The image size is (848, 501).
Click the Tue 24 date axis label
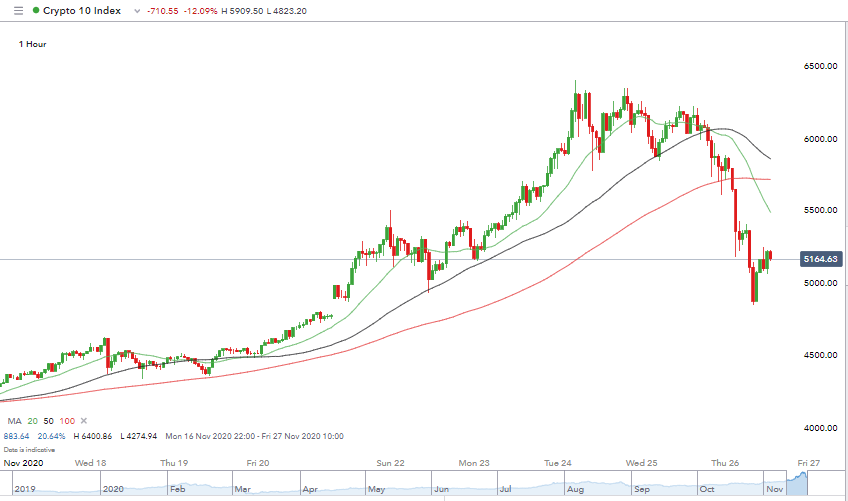558,463
